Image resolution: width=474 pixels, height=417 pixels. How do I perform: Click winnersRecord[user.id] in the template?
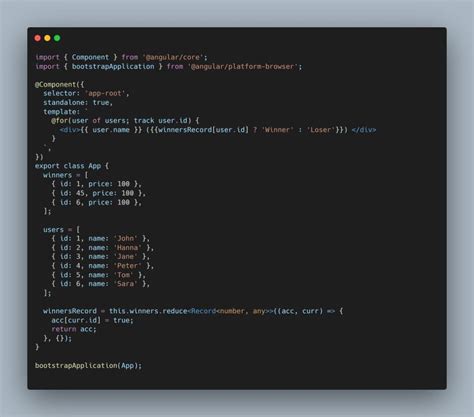pos(204,130)
